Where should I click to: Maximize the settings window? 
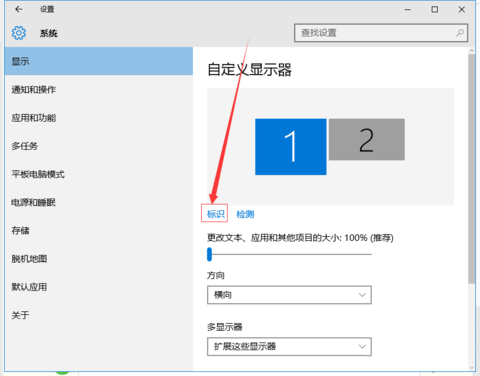[x=435, y=9]
